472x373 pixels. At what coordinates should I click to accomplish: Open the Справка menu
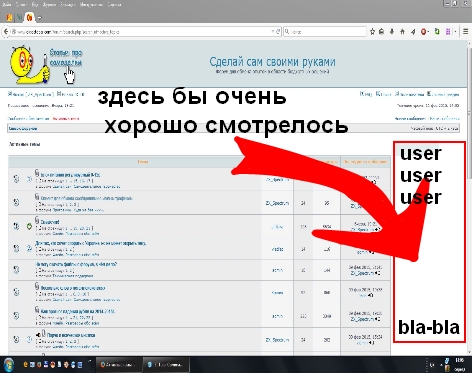click(x=114, y=5)
